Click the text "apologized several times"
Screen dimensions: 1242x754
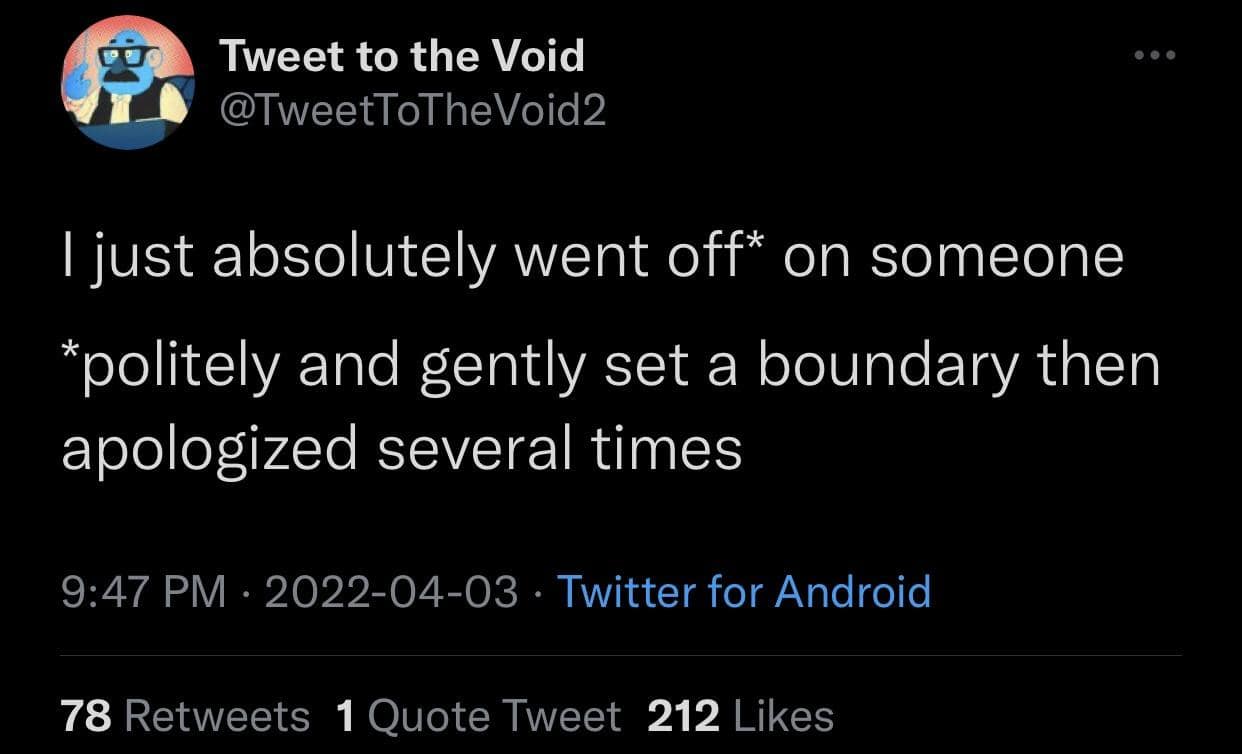402,448
